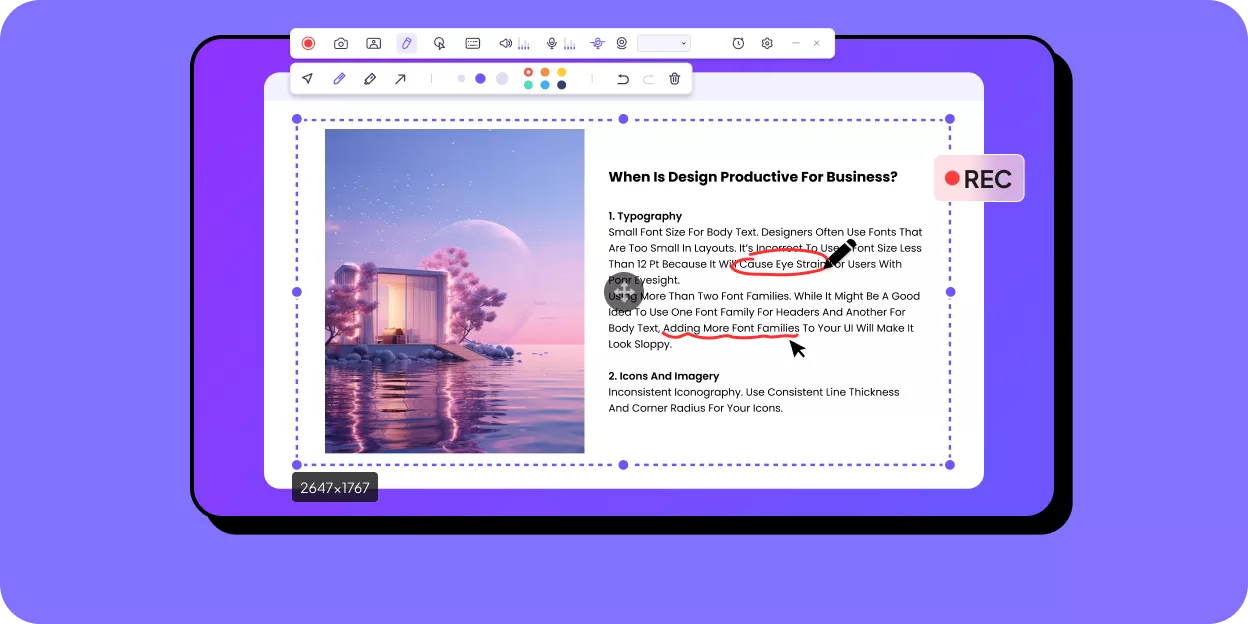This screenshot has height=624, width=1248.
Task: Click 'Look Sloppy.' text line
Action: tap(640, 344)
